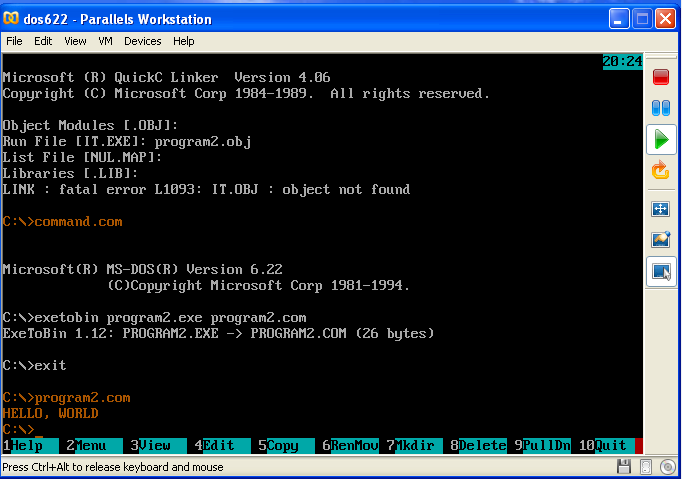Click the 9PullDn function key label
The image size is (682, 479).
point(542,446)
